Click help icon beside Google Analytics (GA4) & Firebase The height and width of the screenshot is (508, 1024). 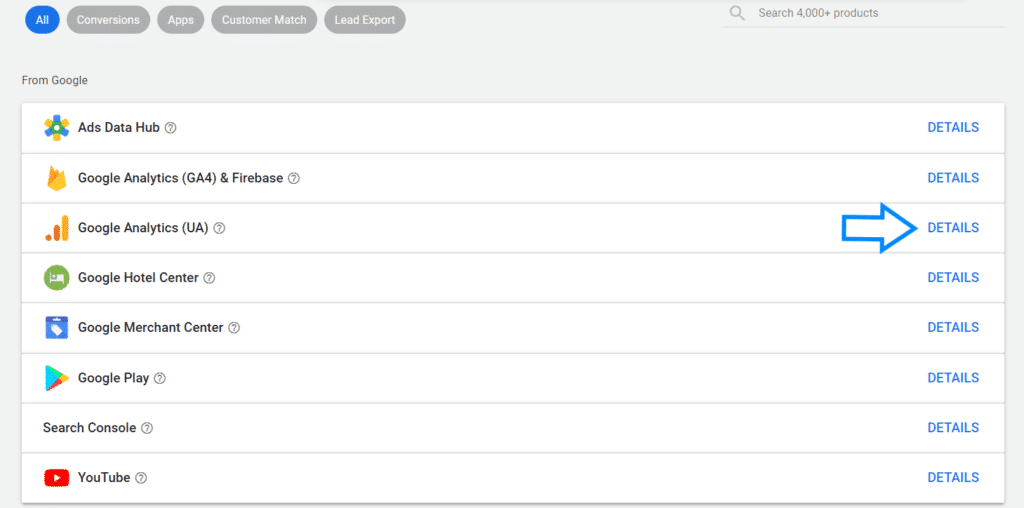click(294, 178)
